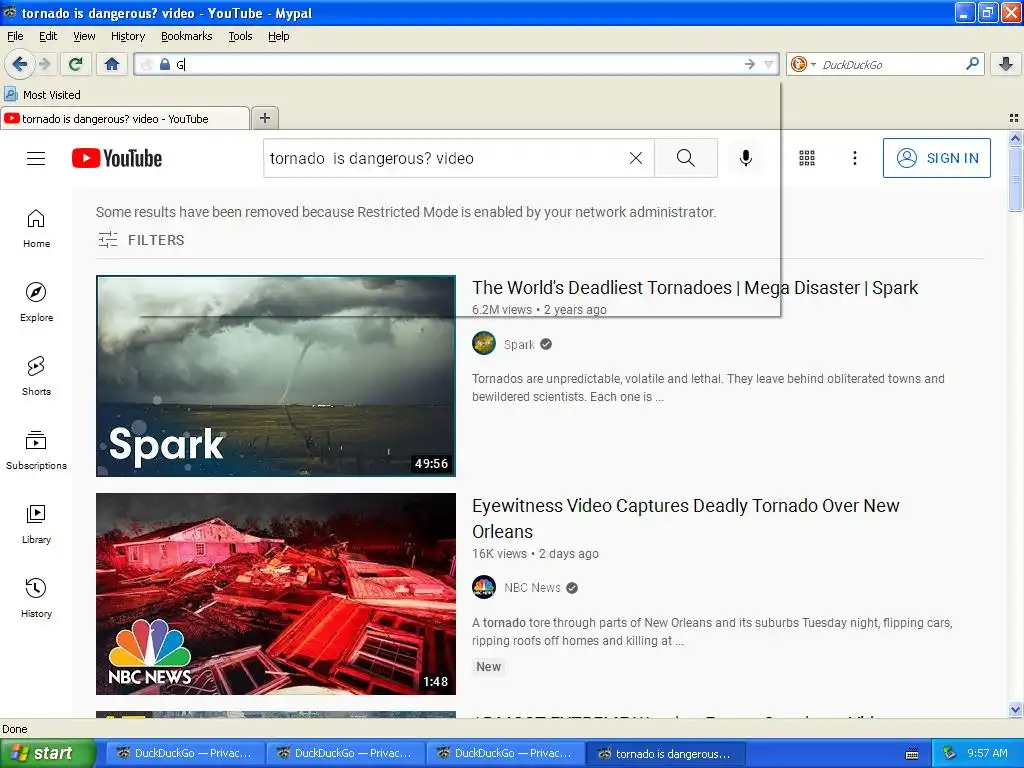Open the Edit menu
Viewport: 1024px width, 768px height.
click(48, 36)
